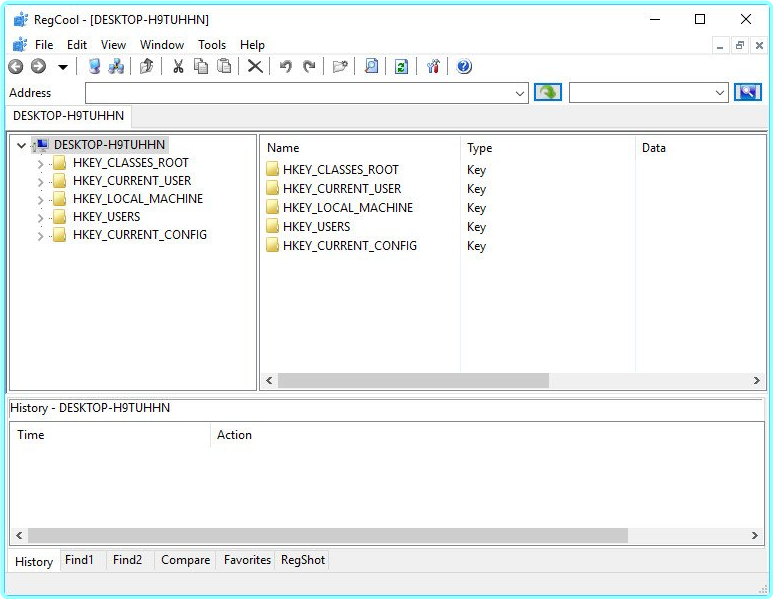Select HKEY_LOCAL_MACHINE tree item
Screen dimensions: 773x599
(138, 199)
